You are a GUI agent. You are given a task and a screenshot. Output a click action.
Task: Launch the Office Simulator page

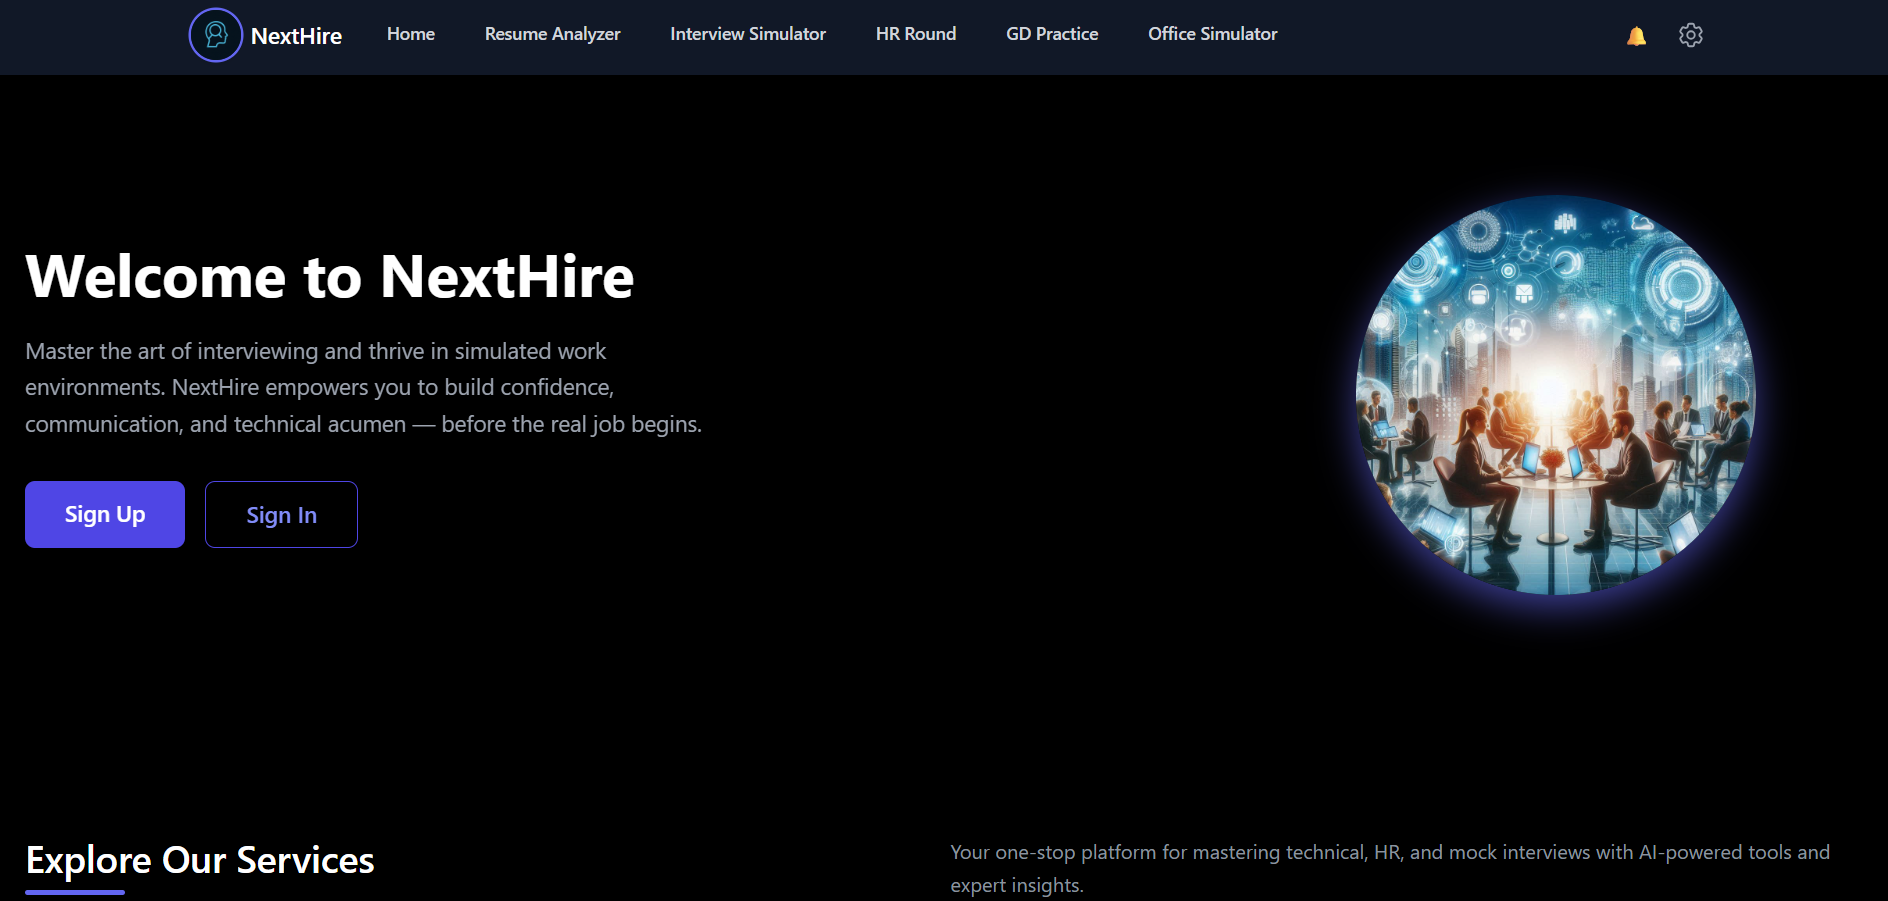point(1212,34)
